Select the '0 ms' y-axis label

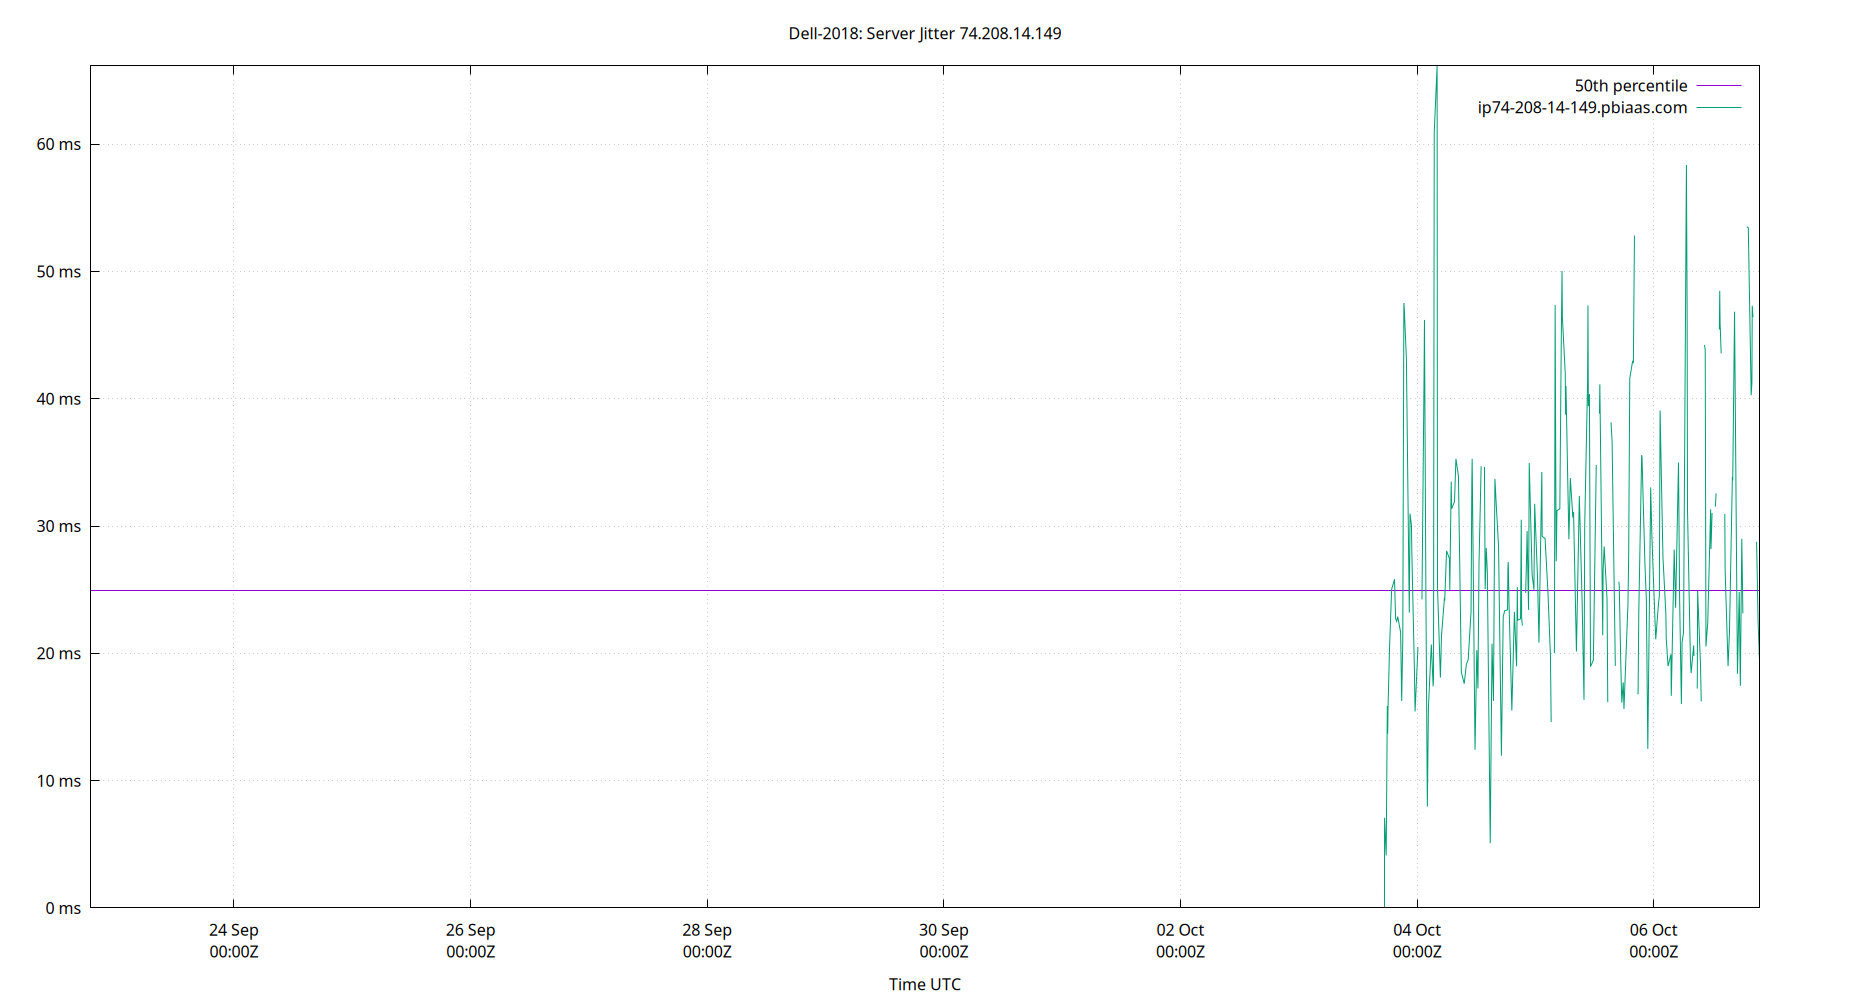tap(63, 908)
